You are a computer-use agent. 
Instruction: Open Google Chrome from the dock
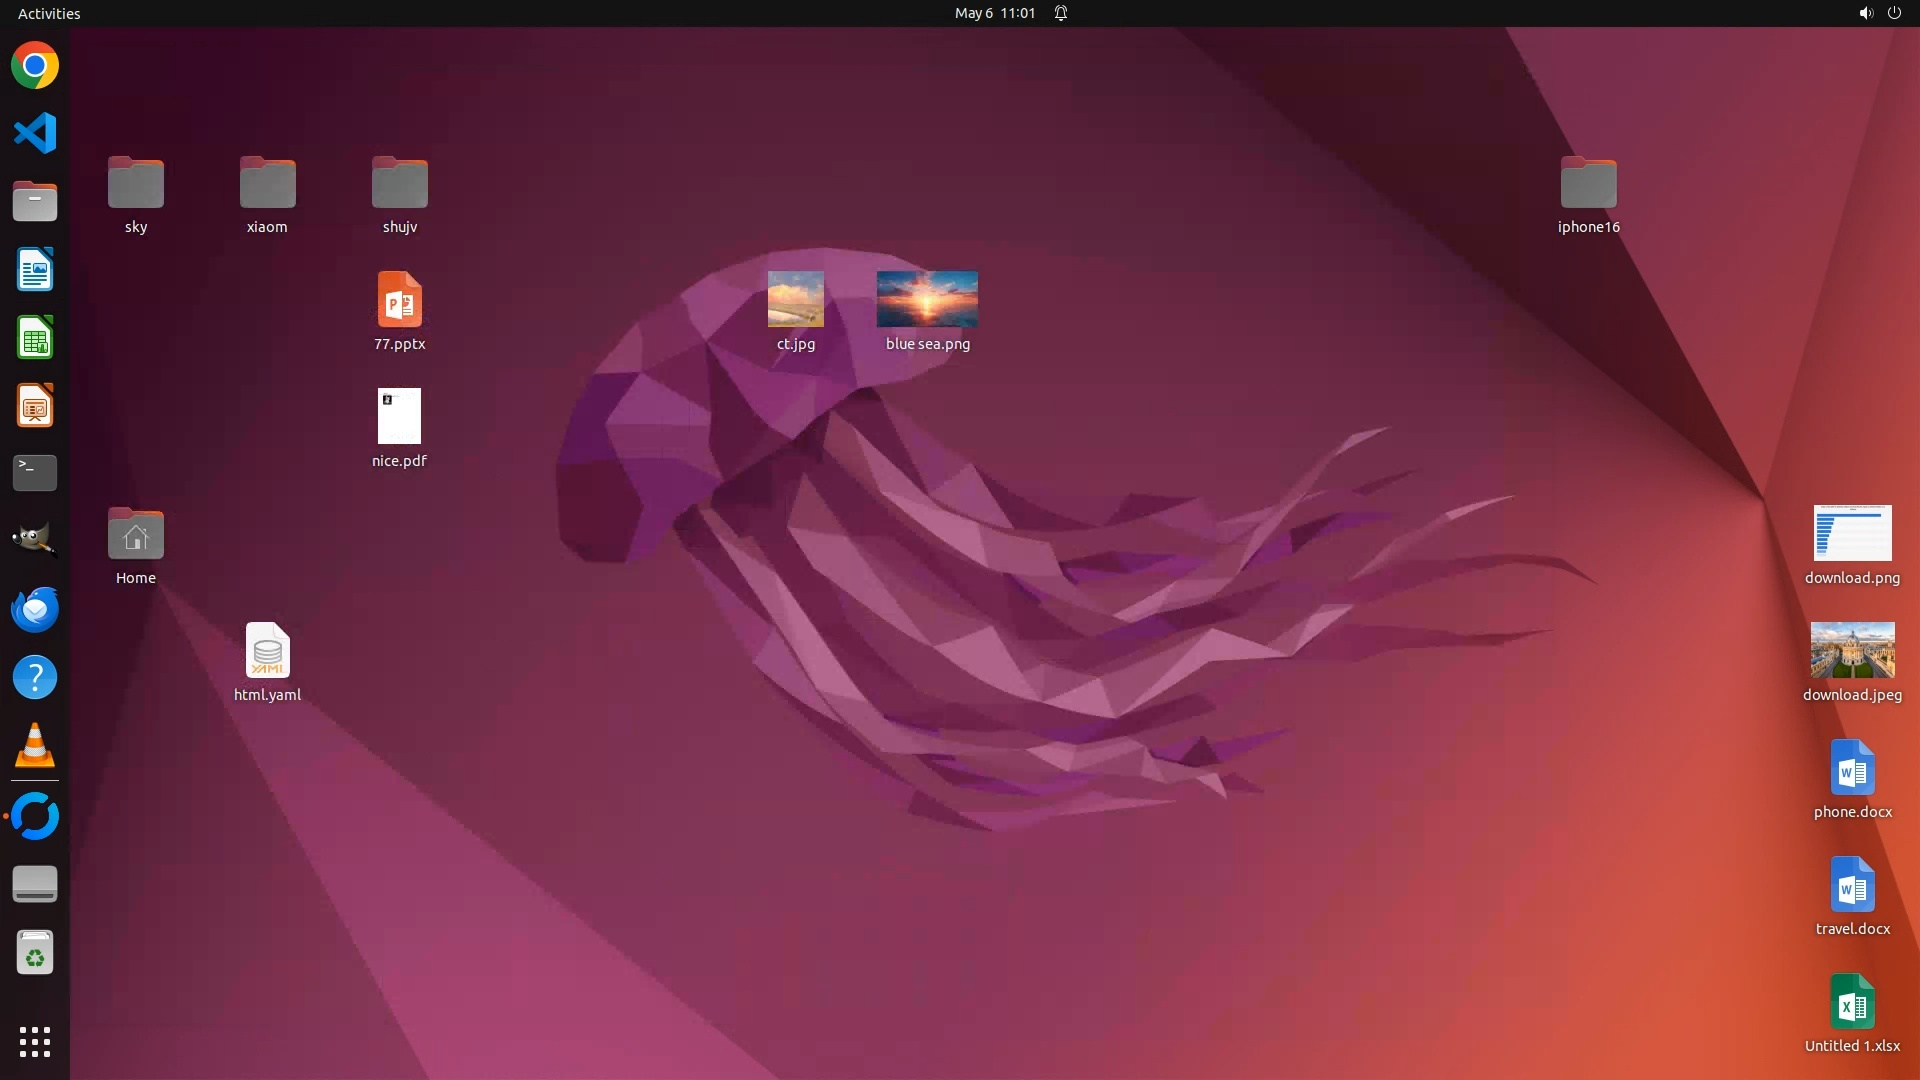(x=35, y=66)
